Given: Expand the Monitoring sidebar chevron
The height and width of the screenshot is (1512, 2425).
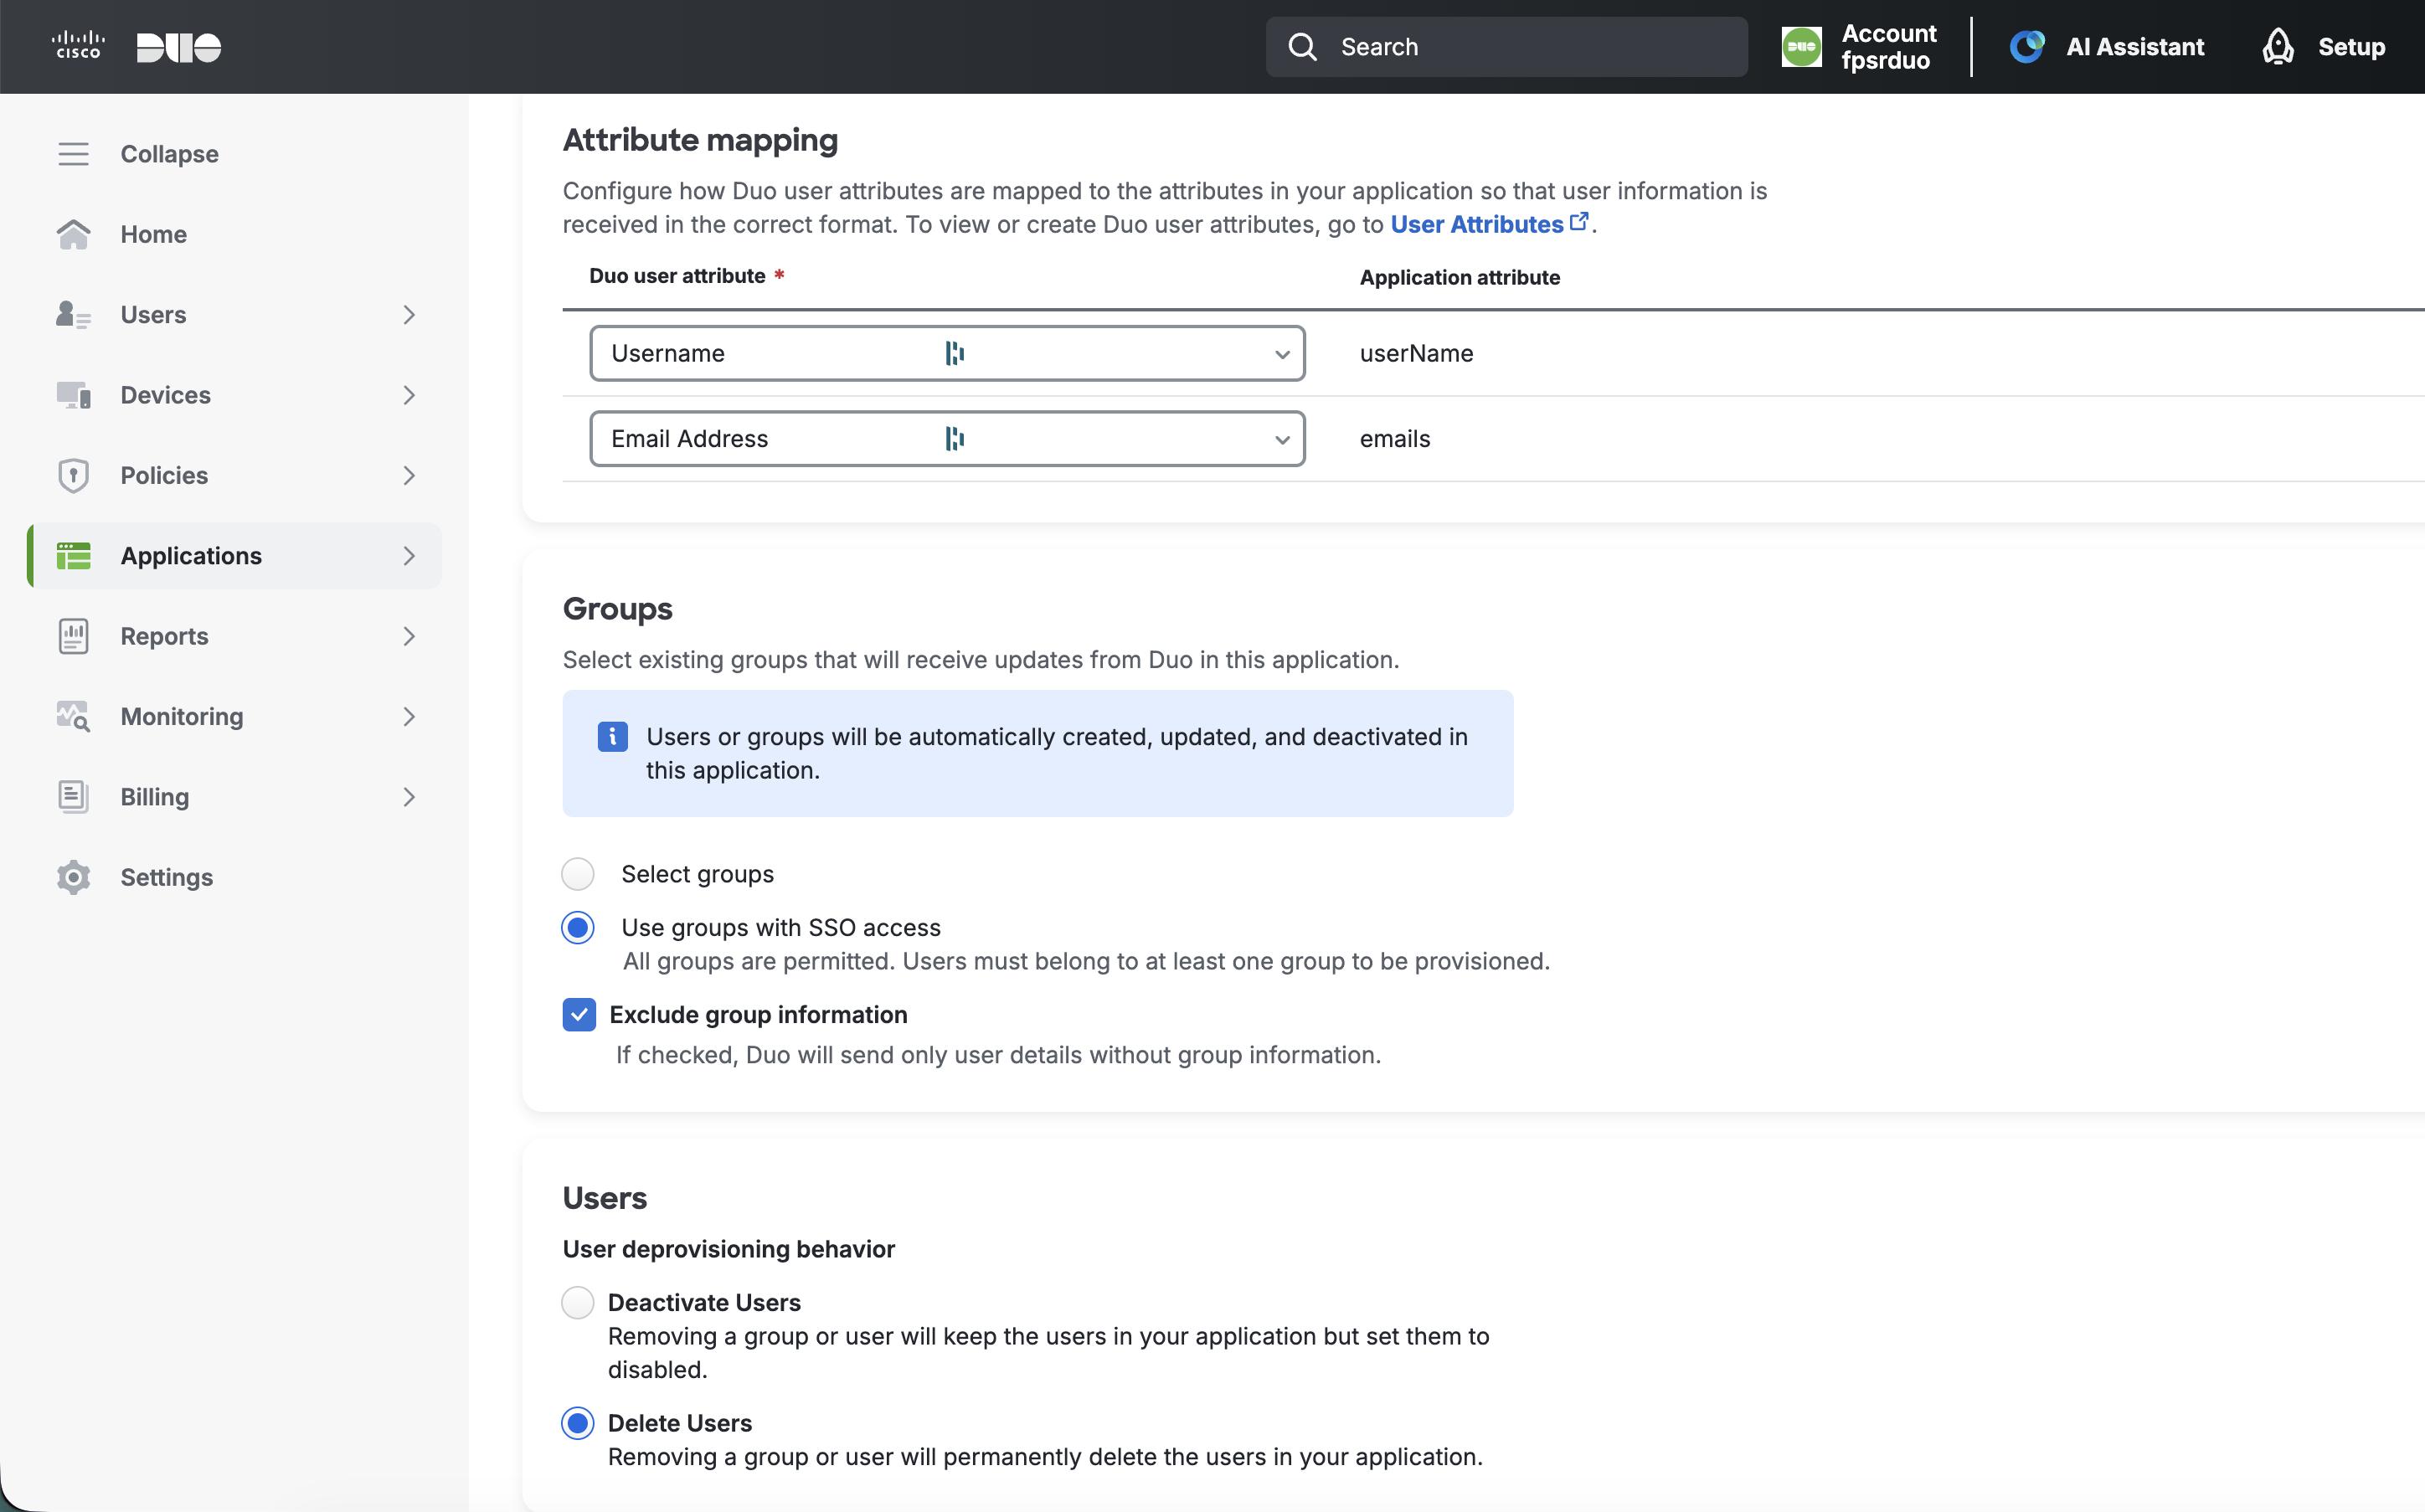Looking at the screenshot, I should coord(409,716).
